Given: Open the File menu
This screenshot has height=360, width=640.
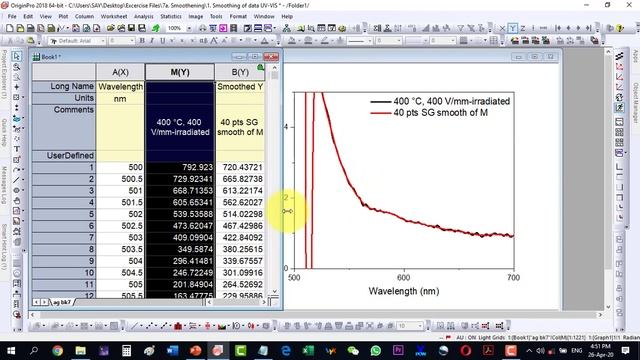Looking at the screenshot, I should tap(12, 16).
